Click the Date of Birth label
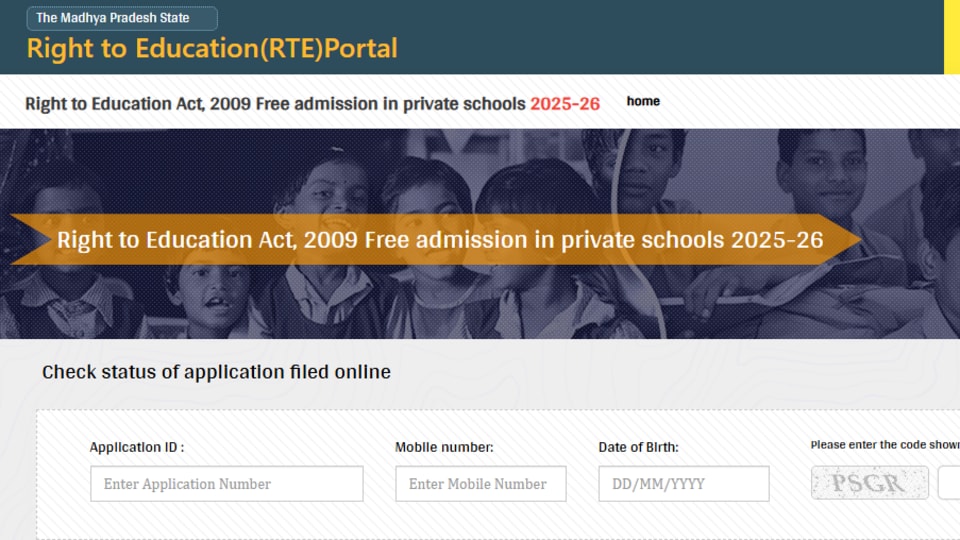Screen dimensions: 960x540 pyautogui.click(x=638, y=447)
